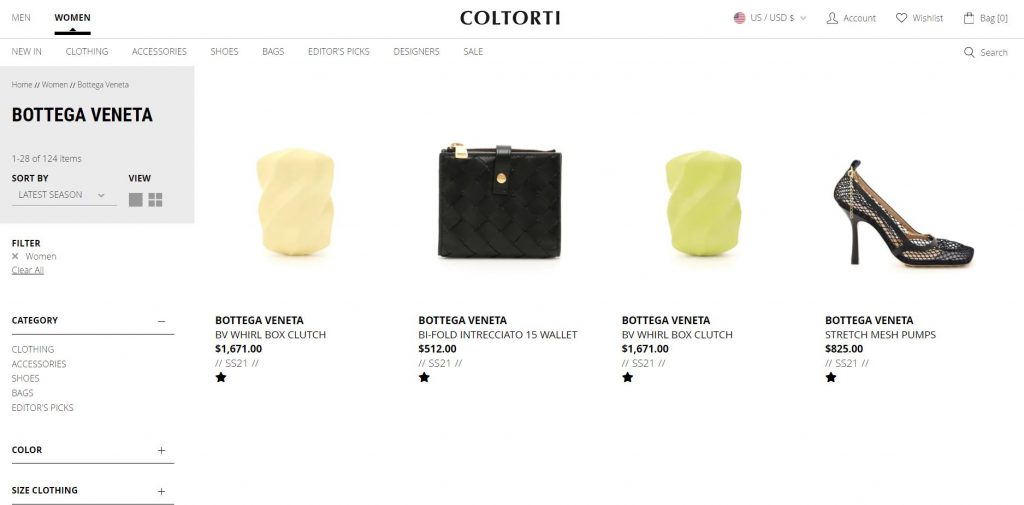Remove the Women filter with X
This screenshot has height=505, width=1024.
click(15, 256)
